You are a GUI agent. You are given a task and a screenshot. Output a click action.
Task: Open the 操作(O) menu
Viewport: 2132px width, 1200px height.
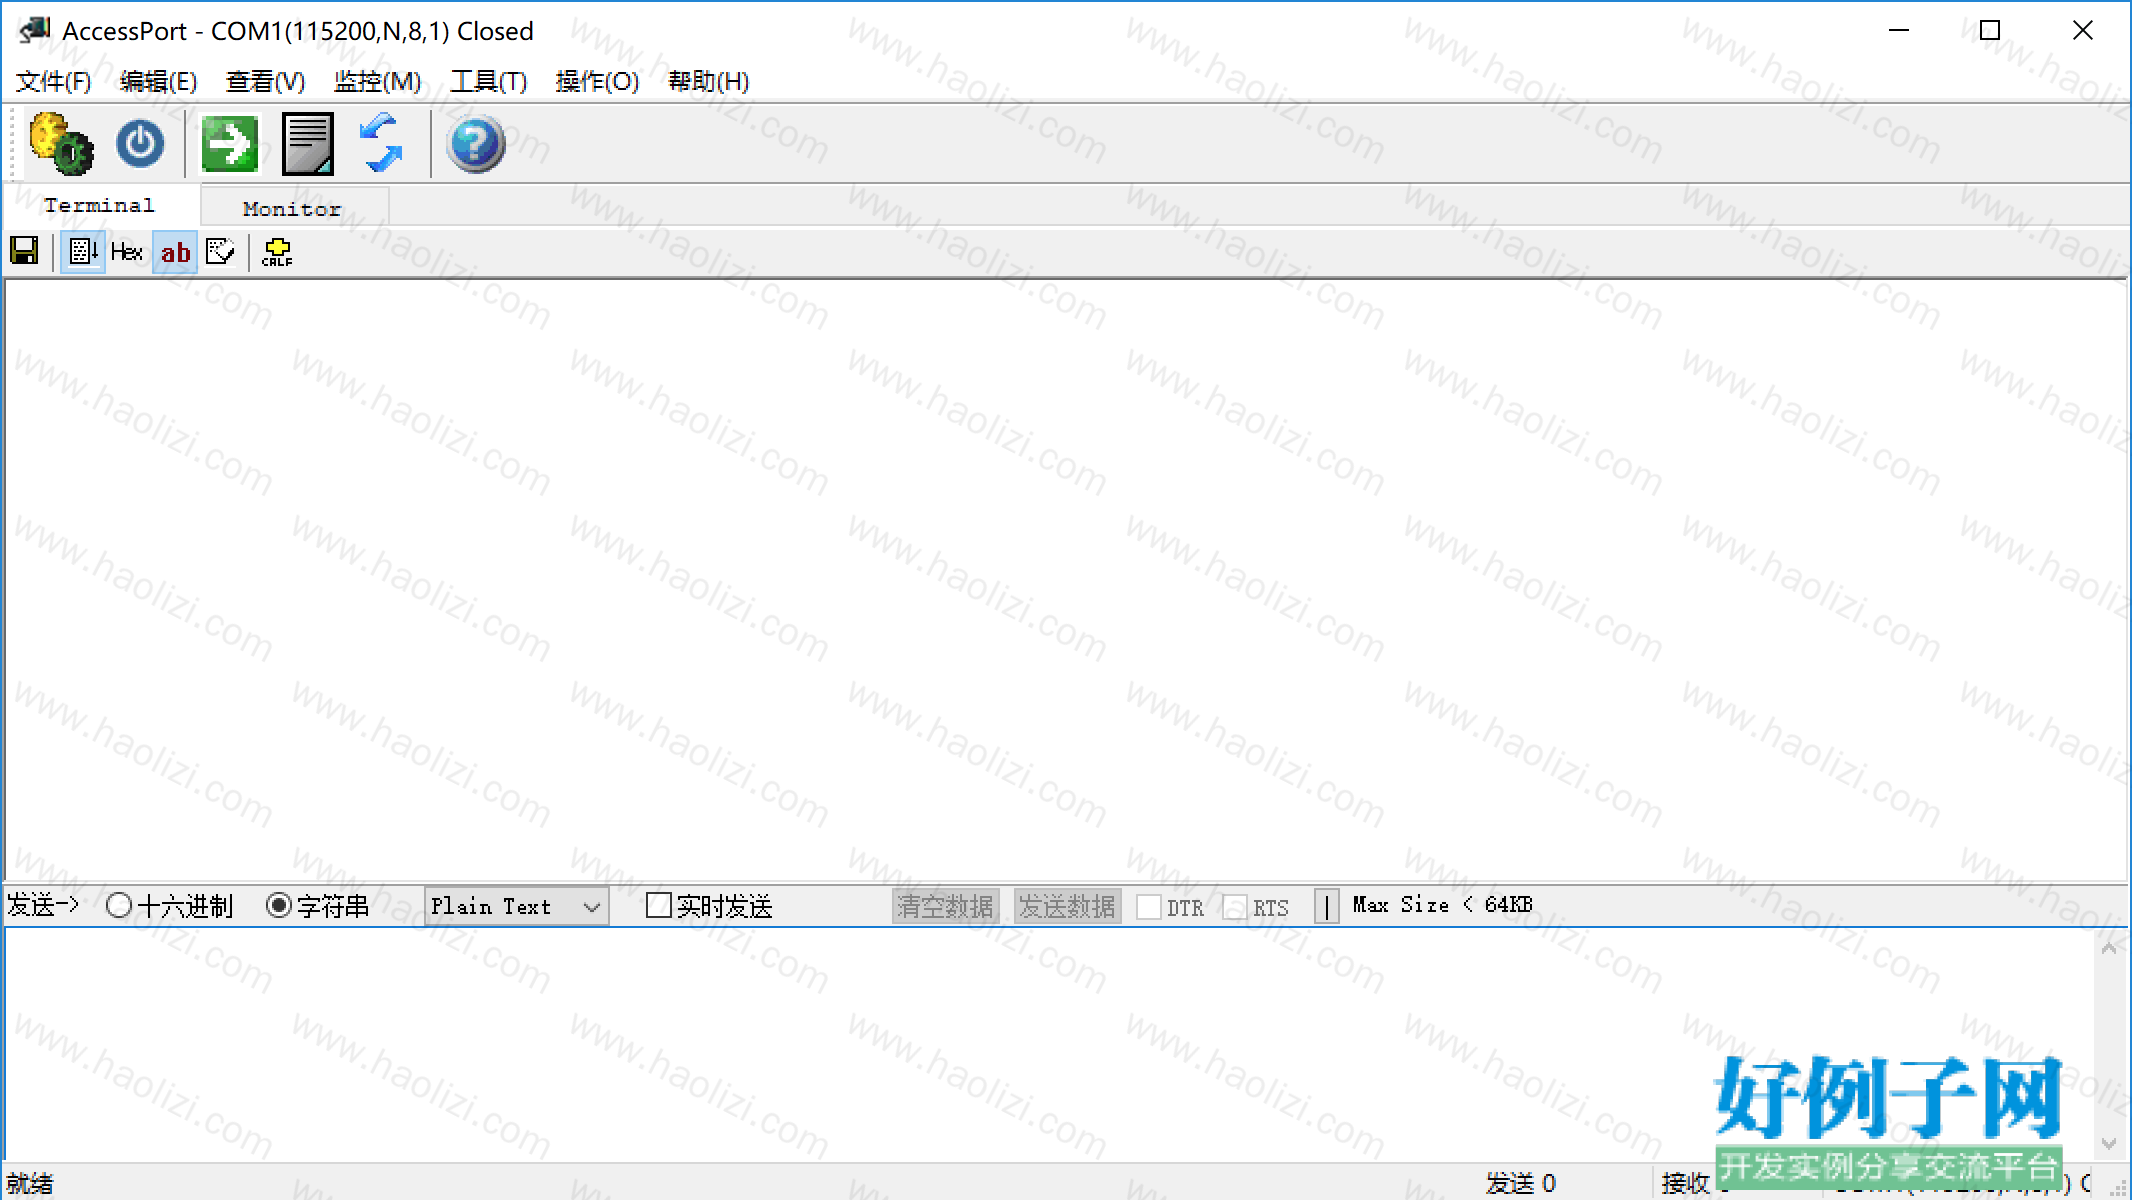coord(598,81)
